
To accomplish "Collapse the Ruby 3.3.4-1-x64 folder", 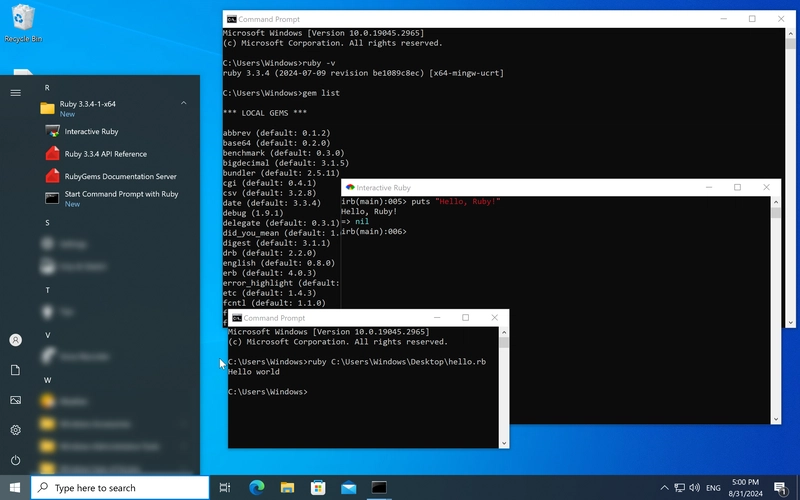I will 184,103.
